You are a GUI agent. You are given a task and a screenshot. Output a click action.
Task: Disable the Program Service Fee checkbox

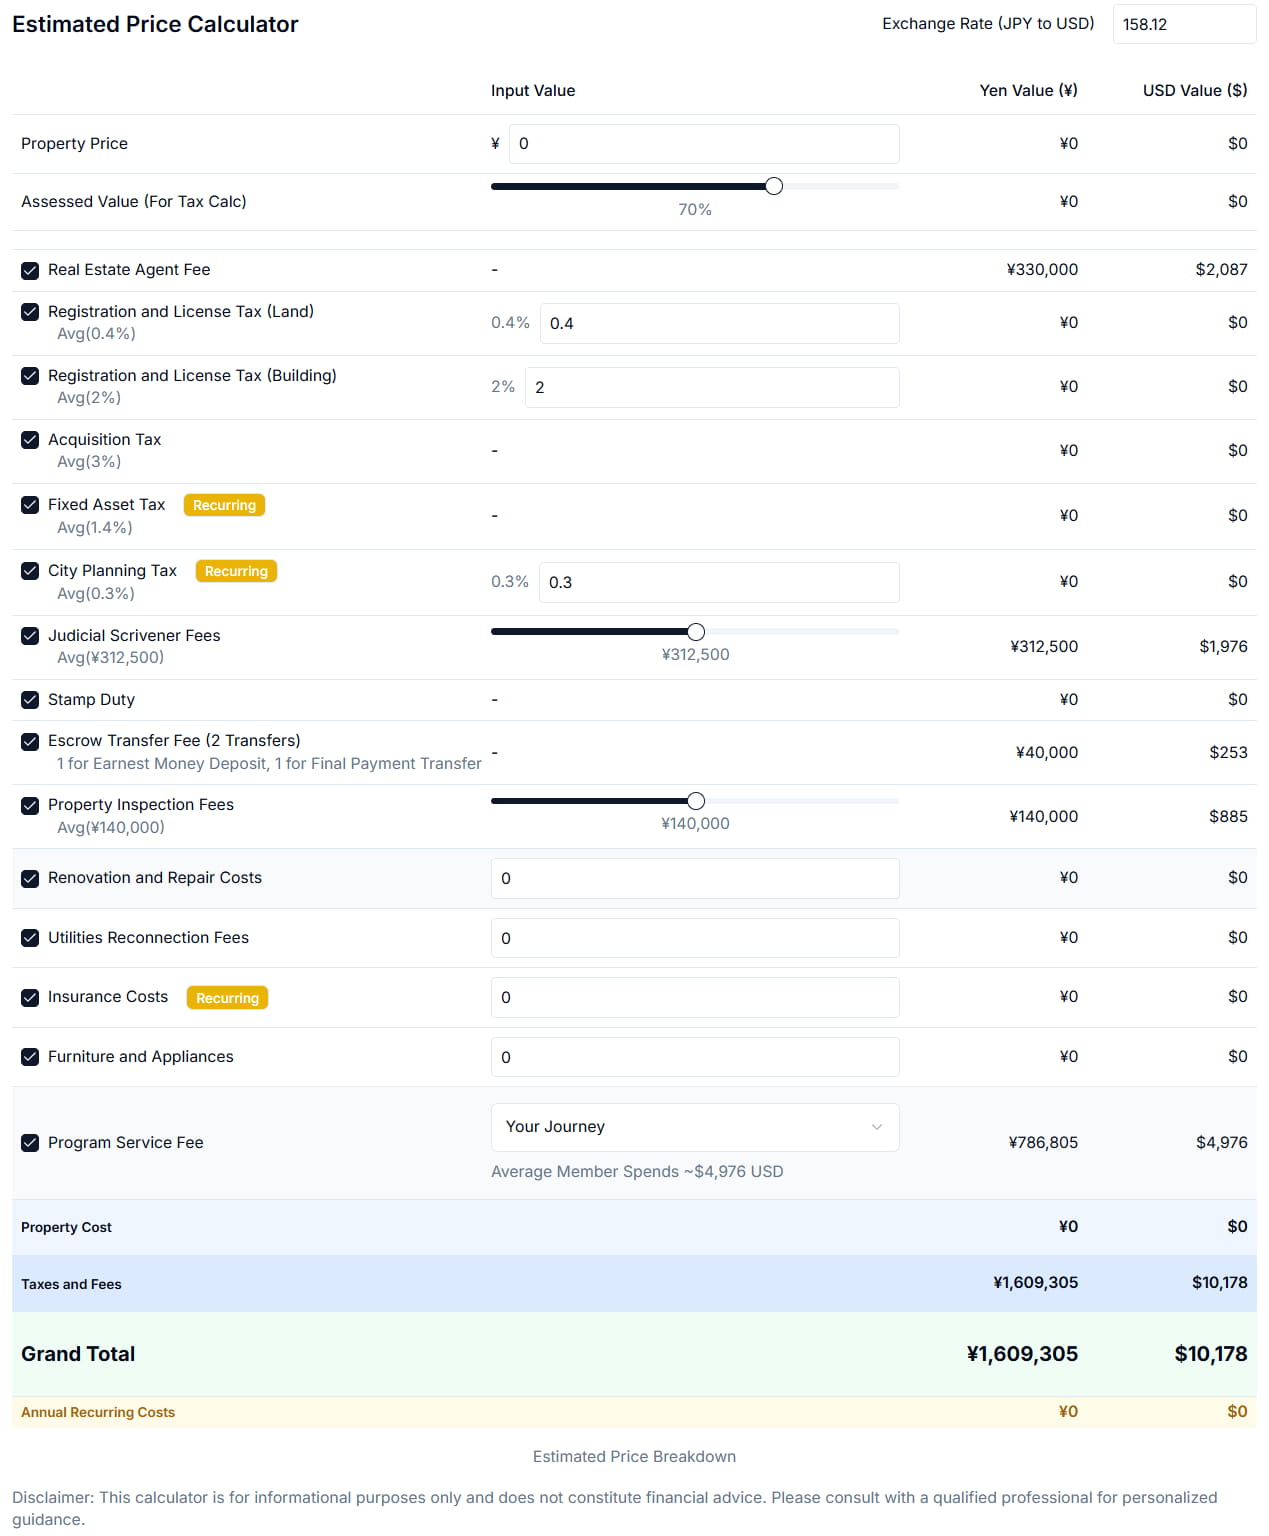[x=30, y=1143]
